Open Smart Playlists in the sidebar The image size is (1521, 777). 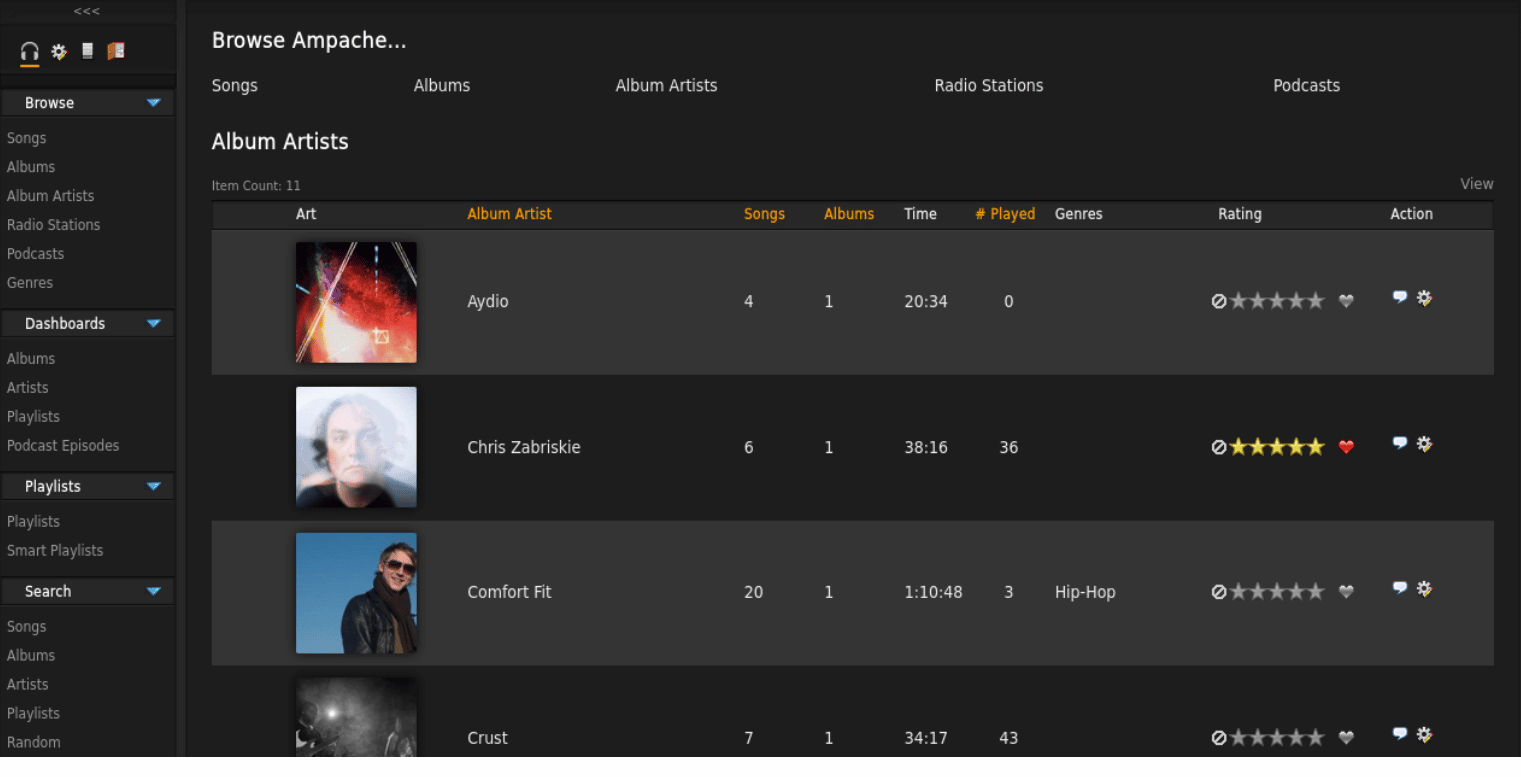click(x=55, y=550)
